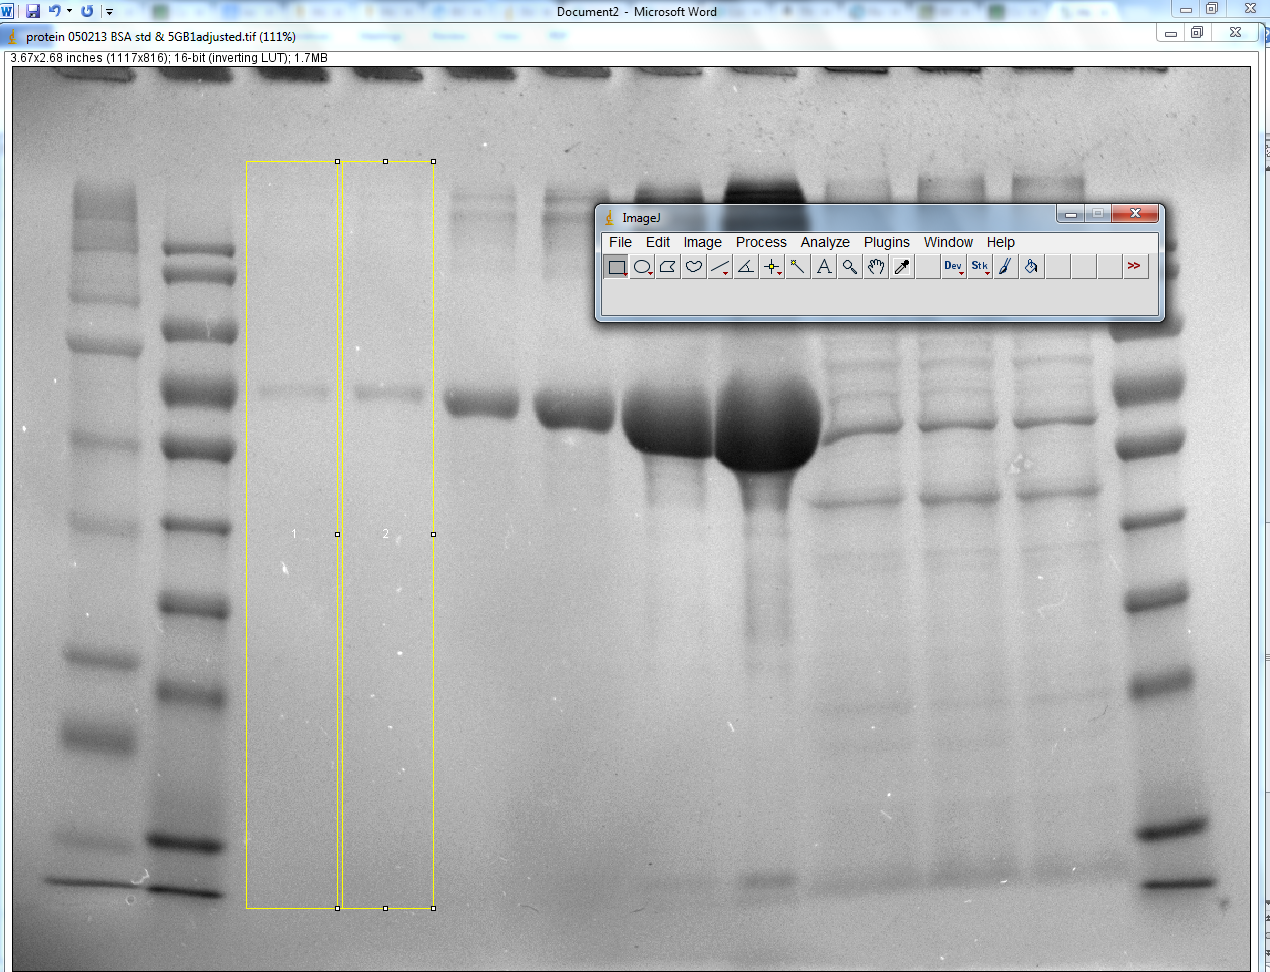Viewport: 1270px width, 972px height.
Task: Click Undo in Word quick access toolbar
Action: point(55,11)
